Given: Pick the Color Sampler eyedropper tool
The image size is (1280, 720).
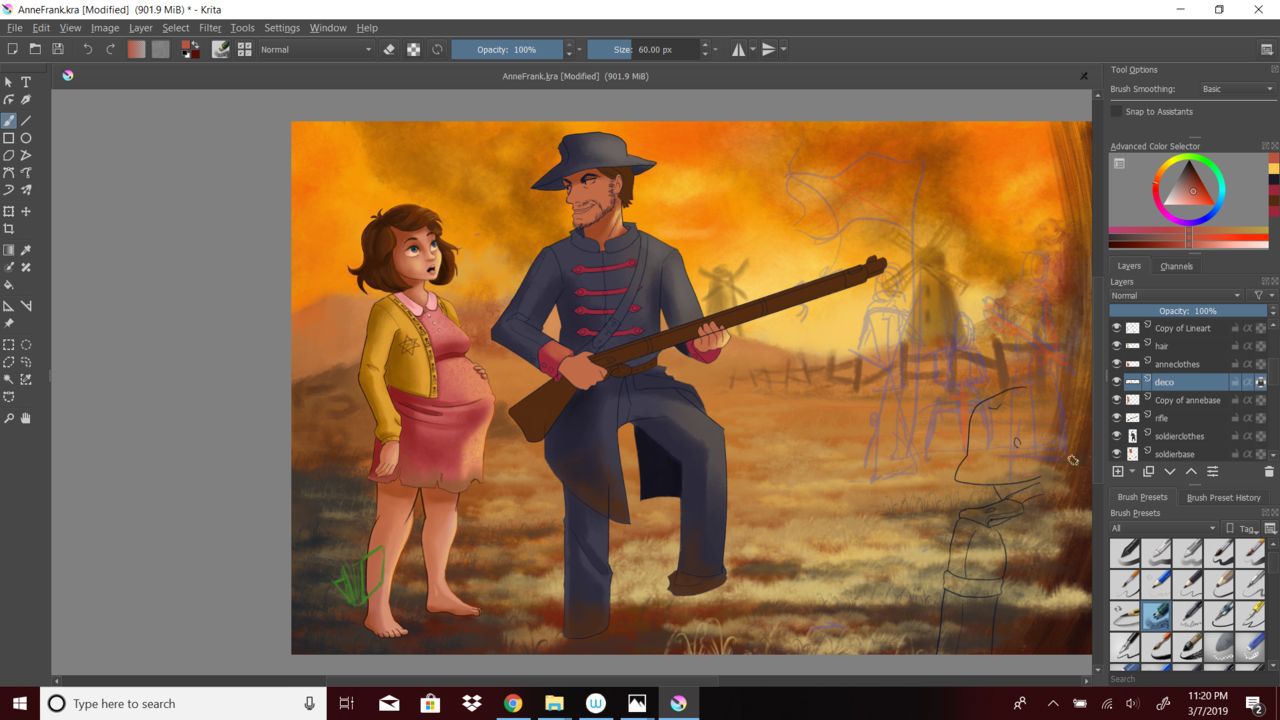Looking at the screenshot, I should pos(26,250).
